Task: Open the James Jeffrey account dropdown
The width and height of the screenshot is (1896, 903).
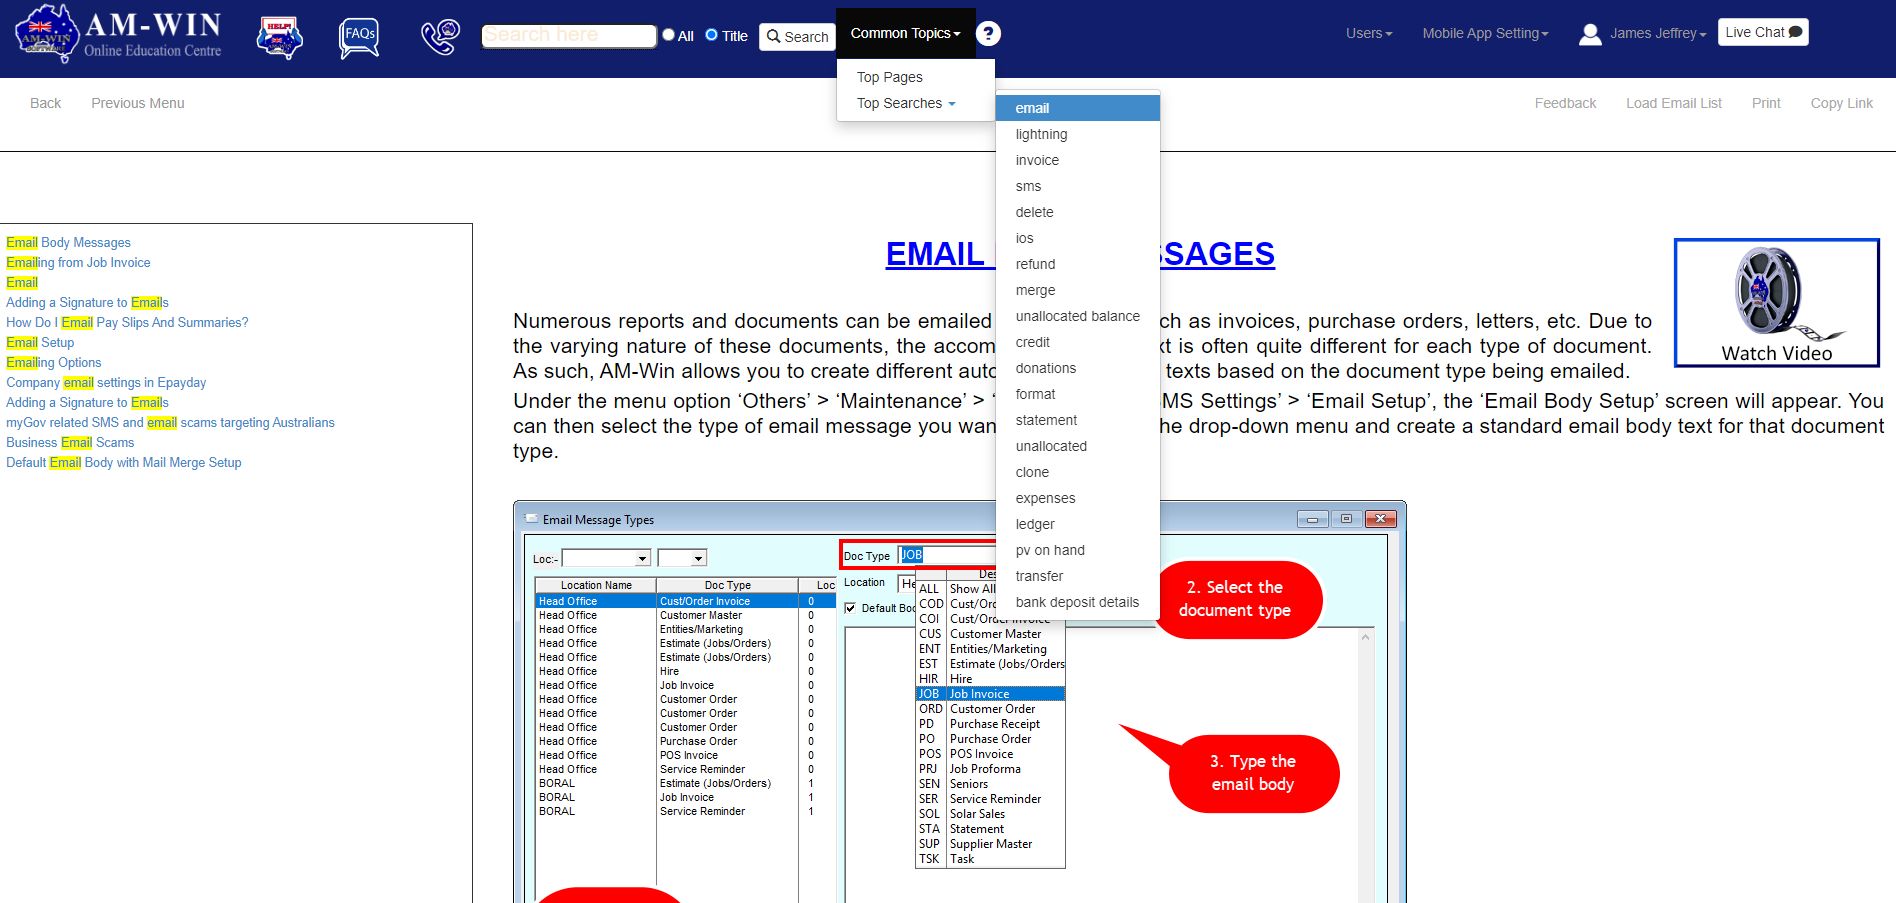Action: coord(1658,33)
